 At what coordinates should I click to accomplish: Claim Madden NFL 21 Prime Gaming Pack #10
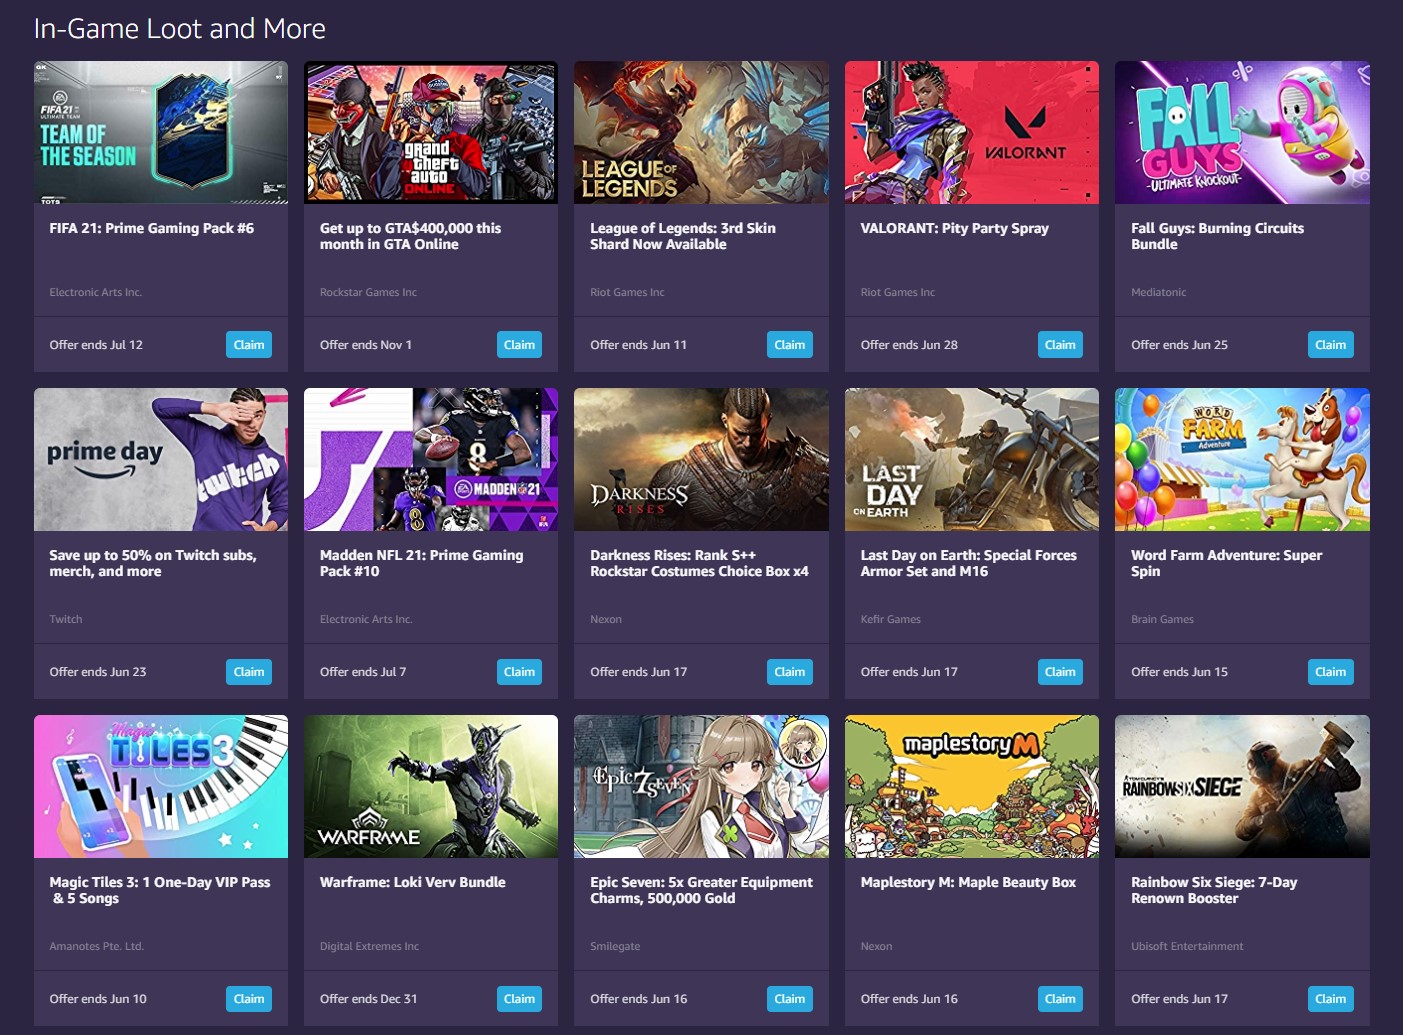point(519,672)
